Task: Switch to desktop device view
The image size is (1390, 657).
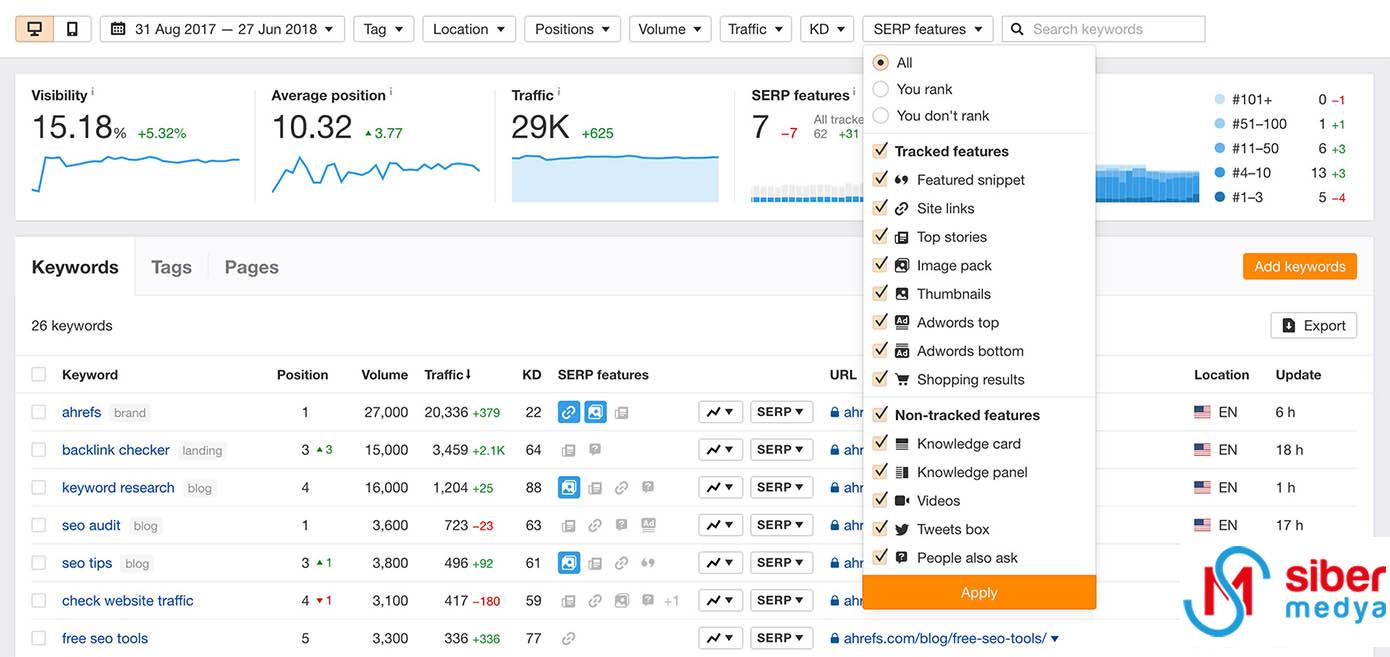Action: pyautogui.click(x=35, y=29)
